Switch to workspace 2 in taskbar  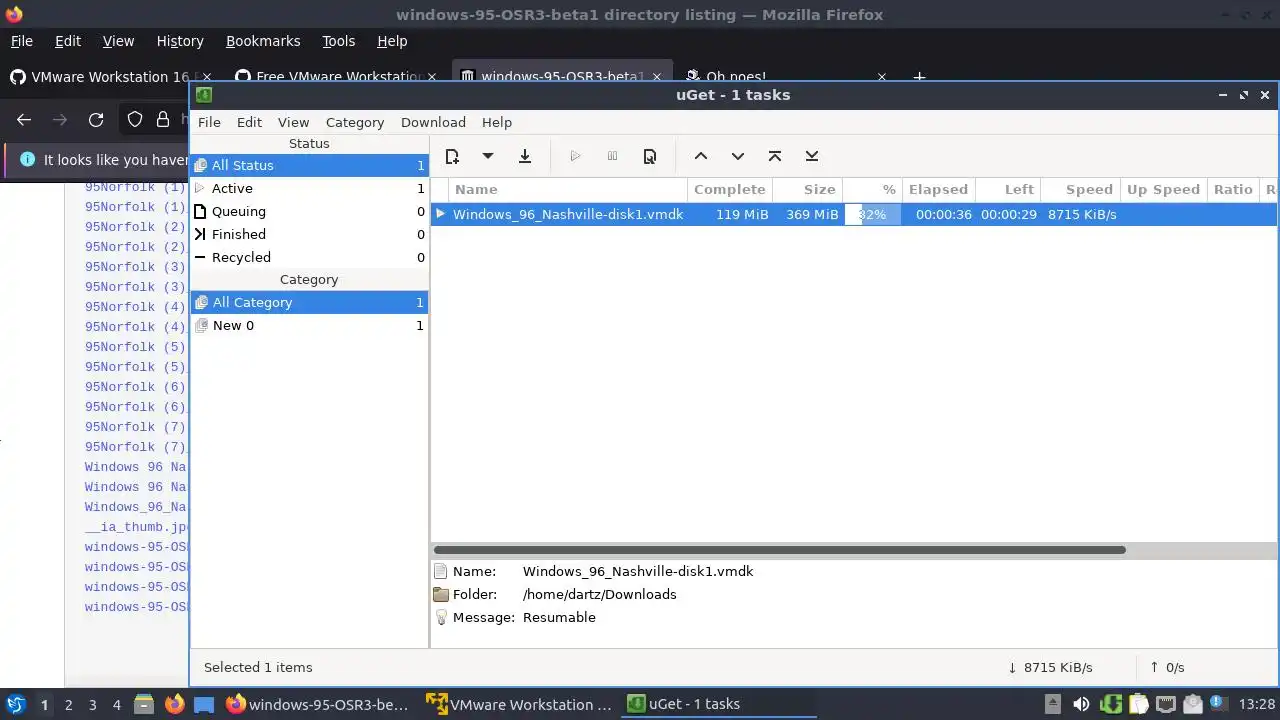tap(68, 704)
